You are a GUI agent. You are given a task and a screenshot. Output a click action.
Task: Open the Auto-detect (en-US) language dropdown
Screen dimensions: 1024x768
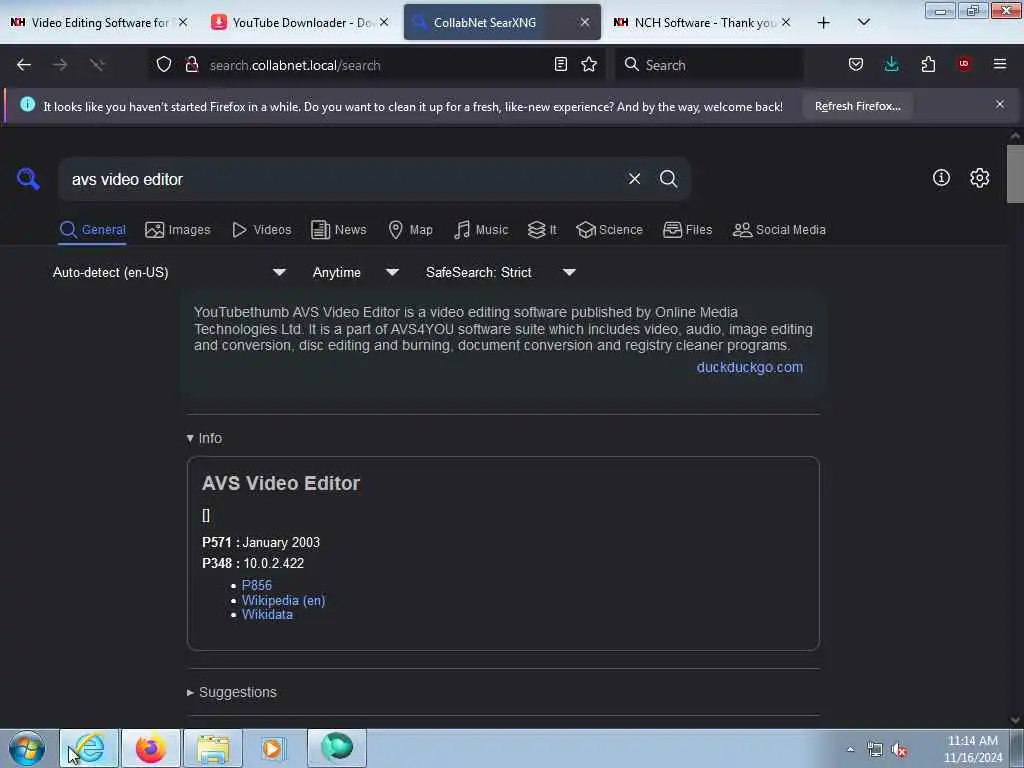click(x=169, y=272)
